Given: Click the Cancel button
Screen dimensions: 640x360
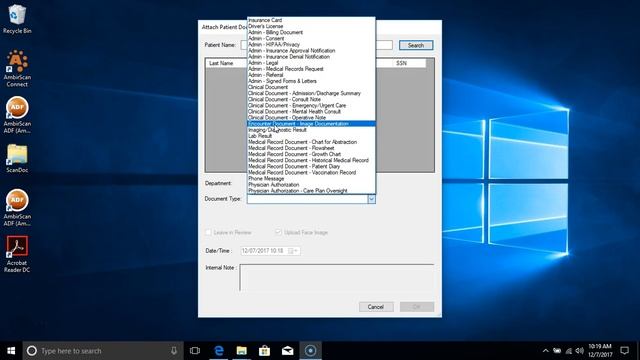Looking at the screenshot, I should pyautogui.click(x=376, y=307).
